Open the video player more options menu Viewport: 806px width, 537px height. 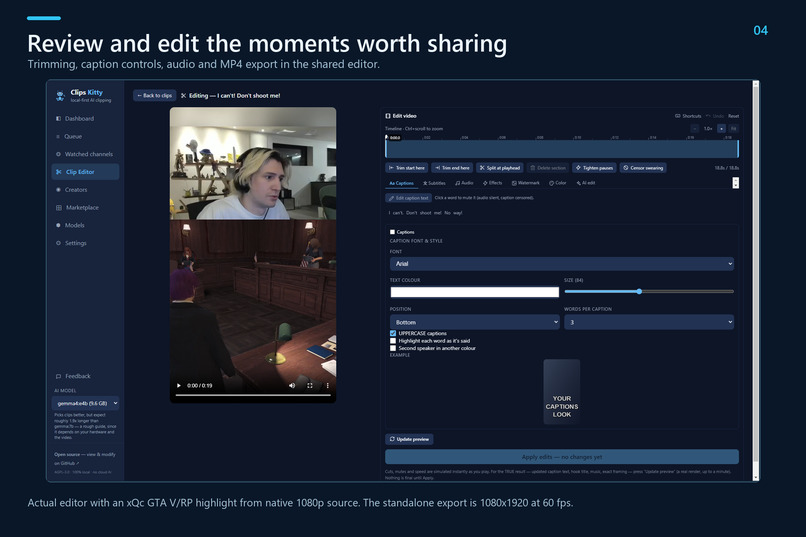[327, 385]
